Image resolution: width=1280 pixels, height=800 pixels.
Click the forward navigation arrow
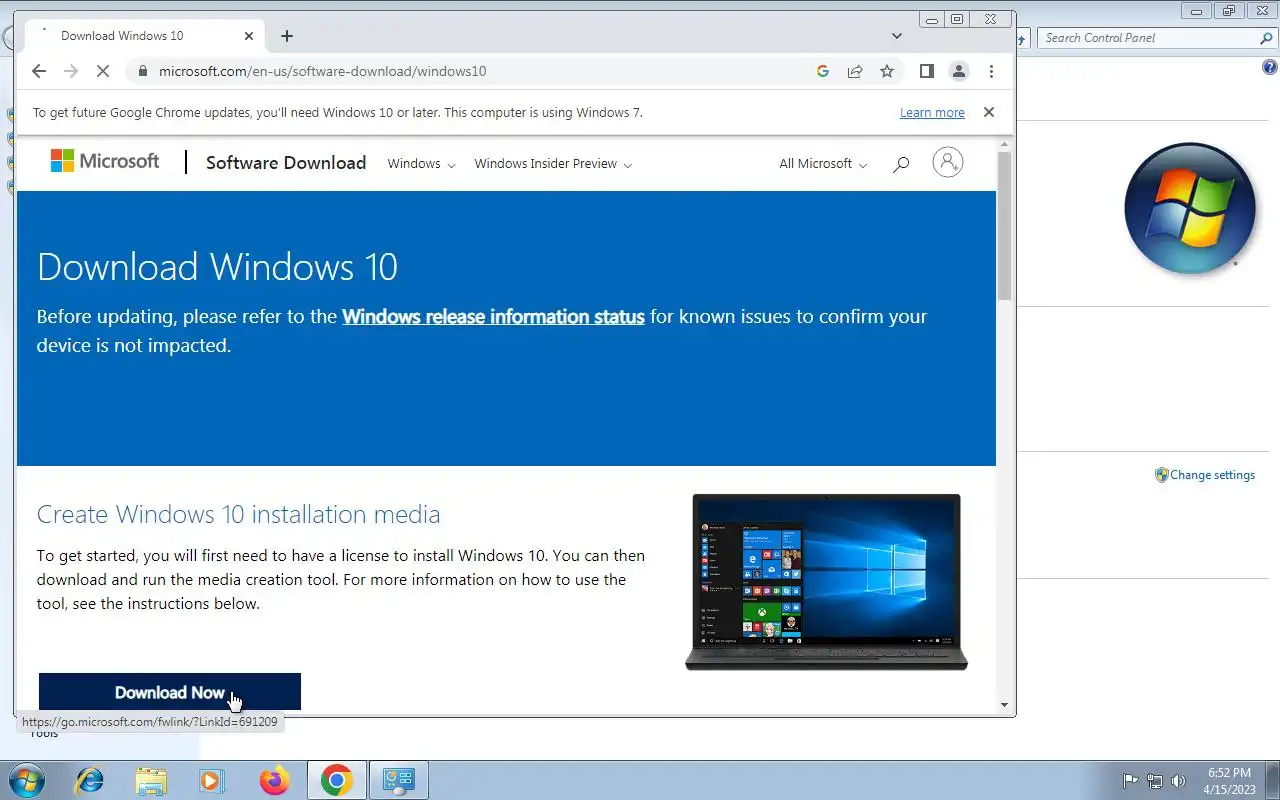pos(70,71)
